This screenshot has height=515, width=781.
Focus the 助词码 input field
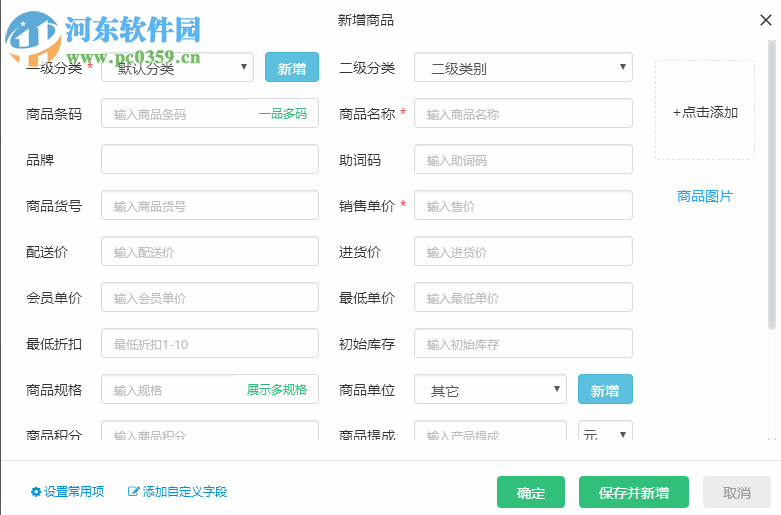point(523,159)
